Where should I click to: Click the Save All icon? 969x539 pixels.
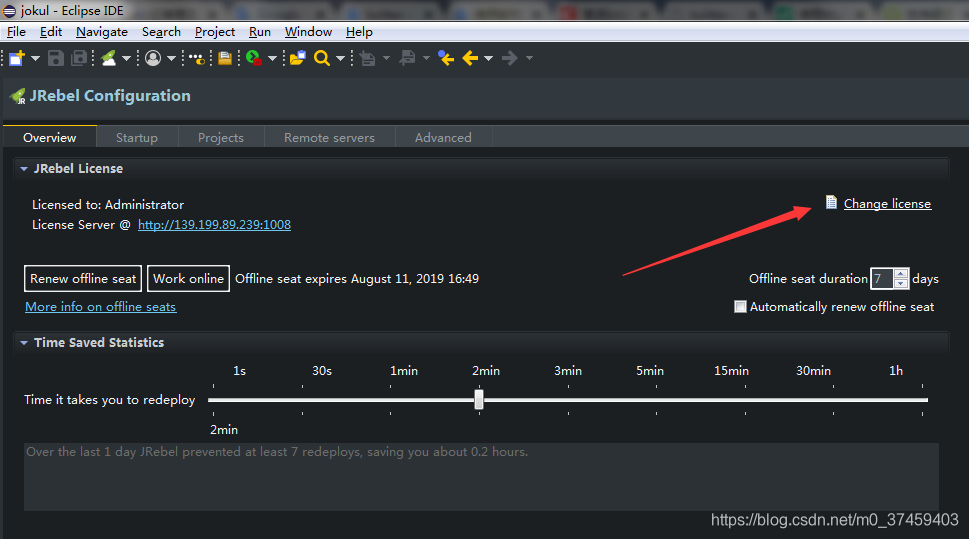pyautogui.click(x=80, y=58)
